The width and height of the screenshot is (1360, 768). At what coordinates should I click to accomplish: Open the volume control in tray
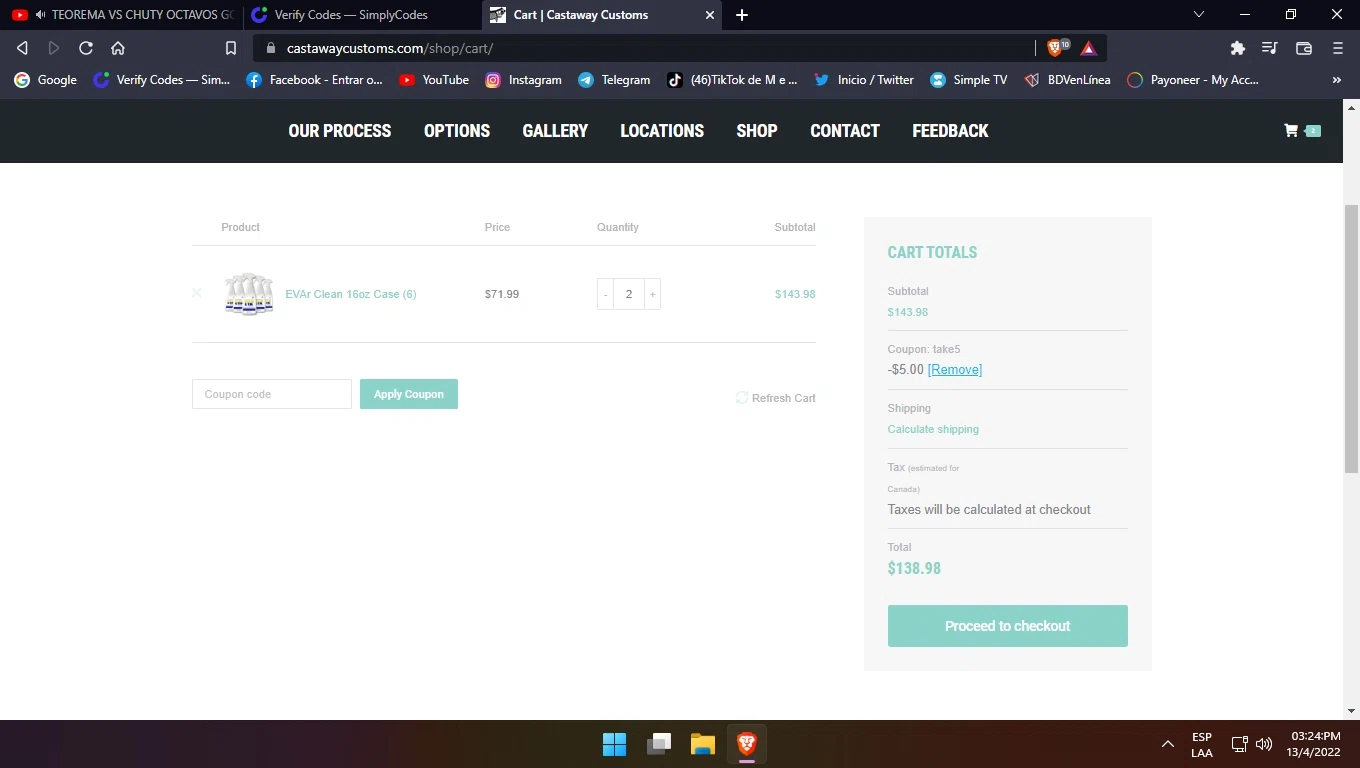click(x=1264, y=744)
